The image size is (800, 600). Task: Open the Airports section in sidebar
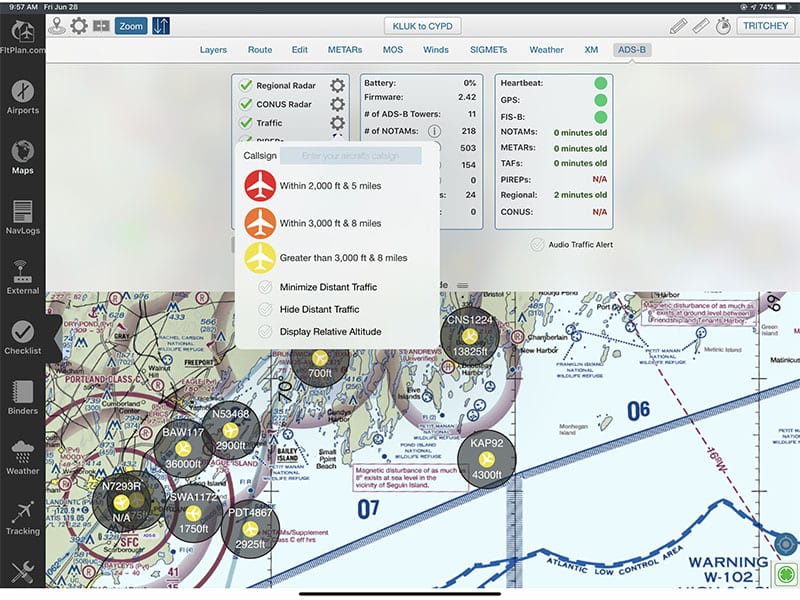[22, 97]
